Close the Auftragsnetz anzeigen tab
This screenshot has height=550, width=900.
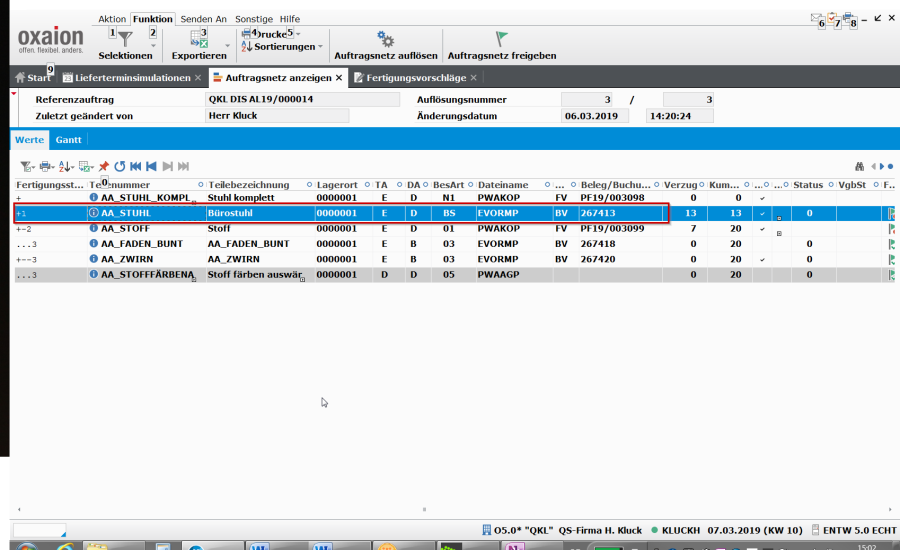tap(339, 78)
